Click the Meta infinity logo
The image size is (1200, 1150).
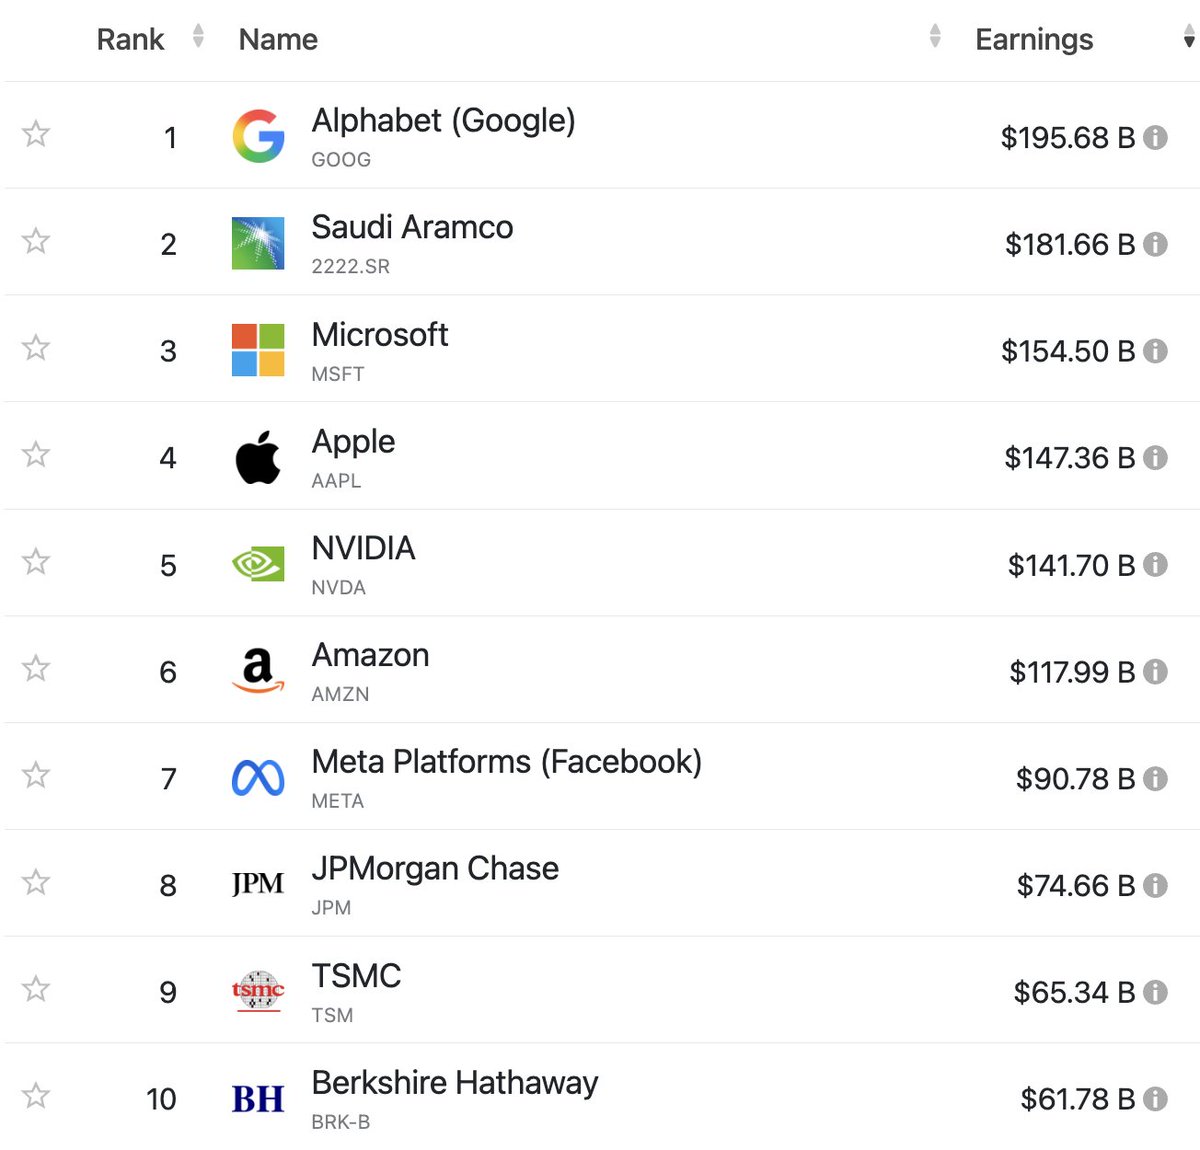coord(258,778)
